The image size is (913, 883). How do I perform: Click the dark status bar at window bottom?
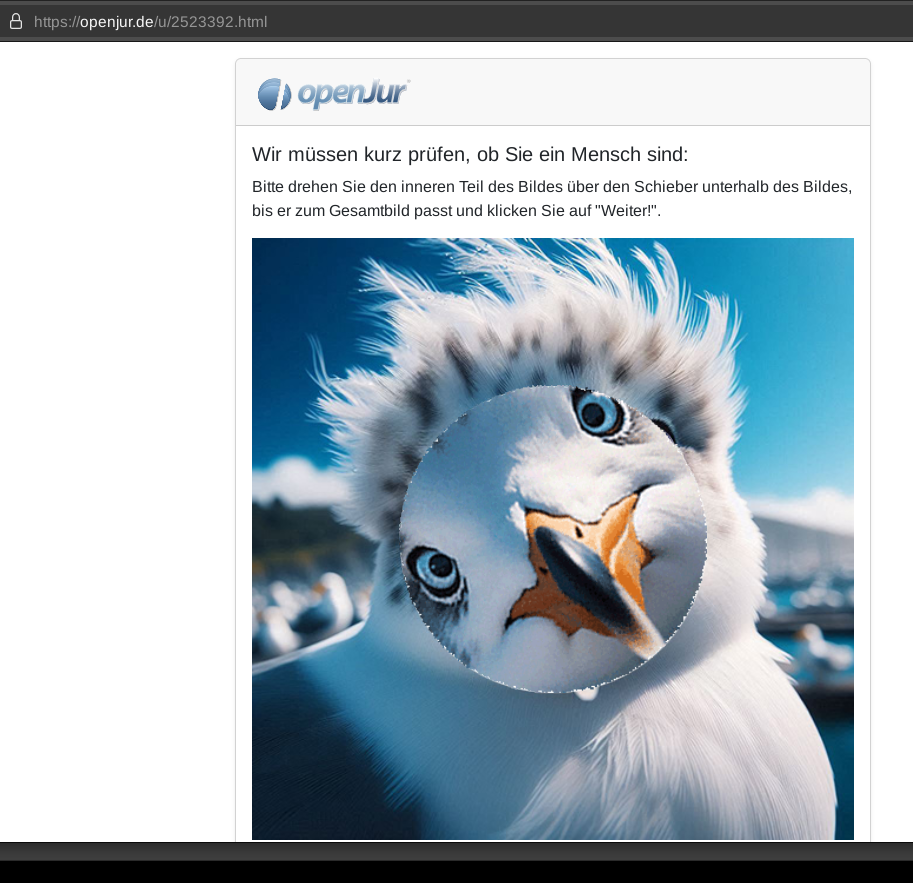(456, 851)
